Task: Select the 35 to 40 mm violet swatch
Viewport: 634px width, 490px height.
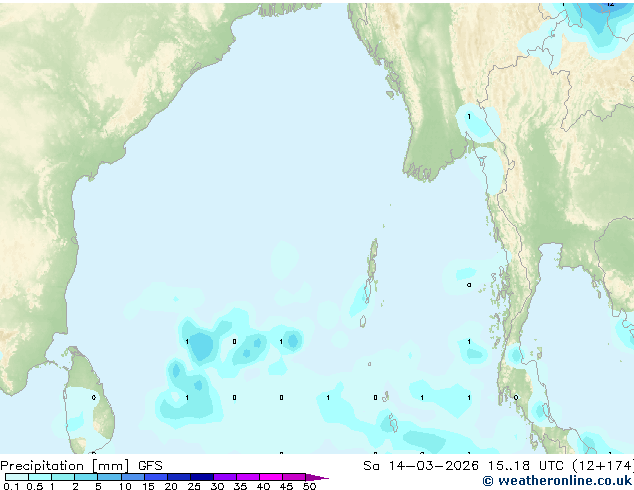Action: (247, 477)
